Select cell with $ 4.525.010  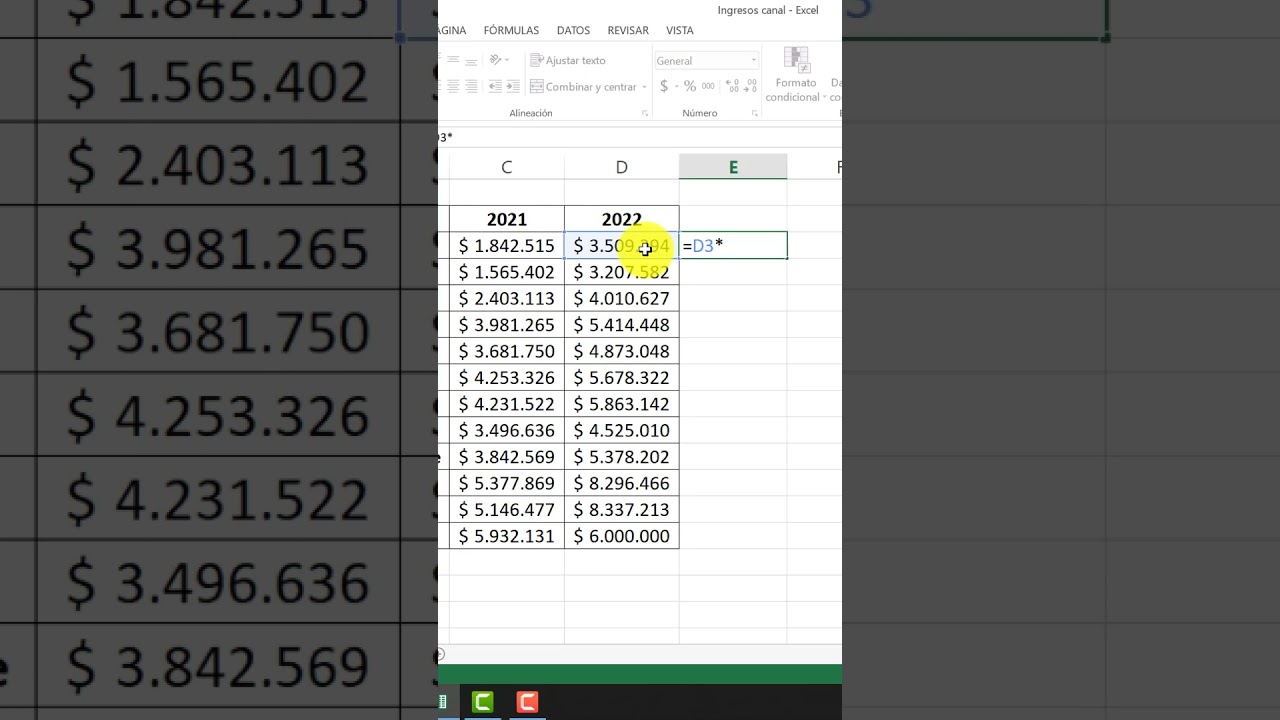click(622, 430)
